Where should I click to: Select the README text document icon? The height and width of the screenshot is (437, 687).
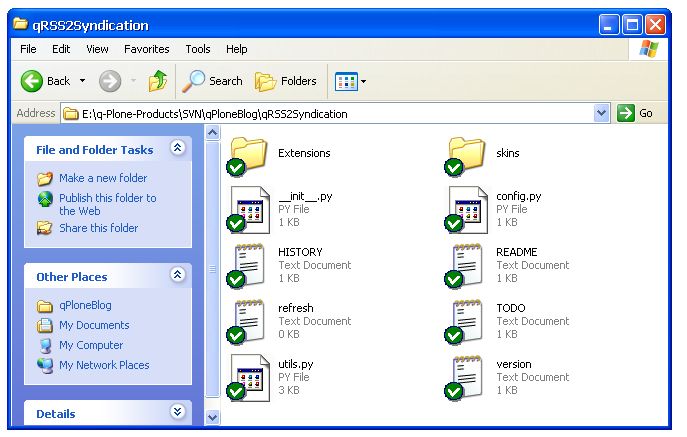click(465, 265)
